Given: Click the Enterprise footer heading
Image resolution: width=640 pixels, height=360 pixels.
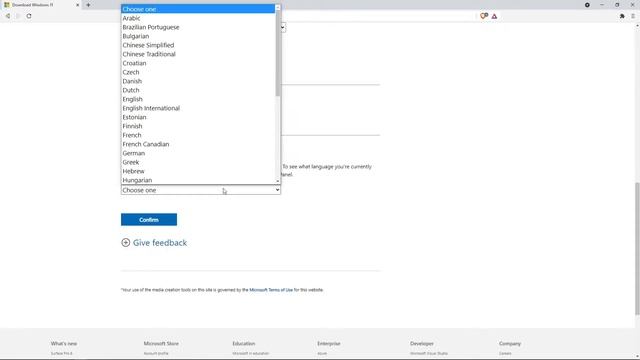Looking at the screenshot, I should pos(329,344).
